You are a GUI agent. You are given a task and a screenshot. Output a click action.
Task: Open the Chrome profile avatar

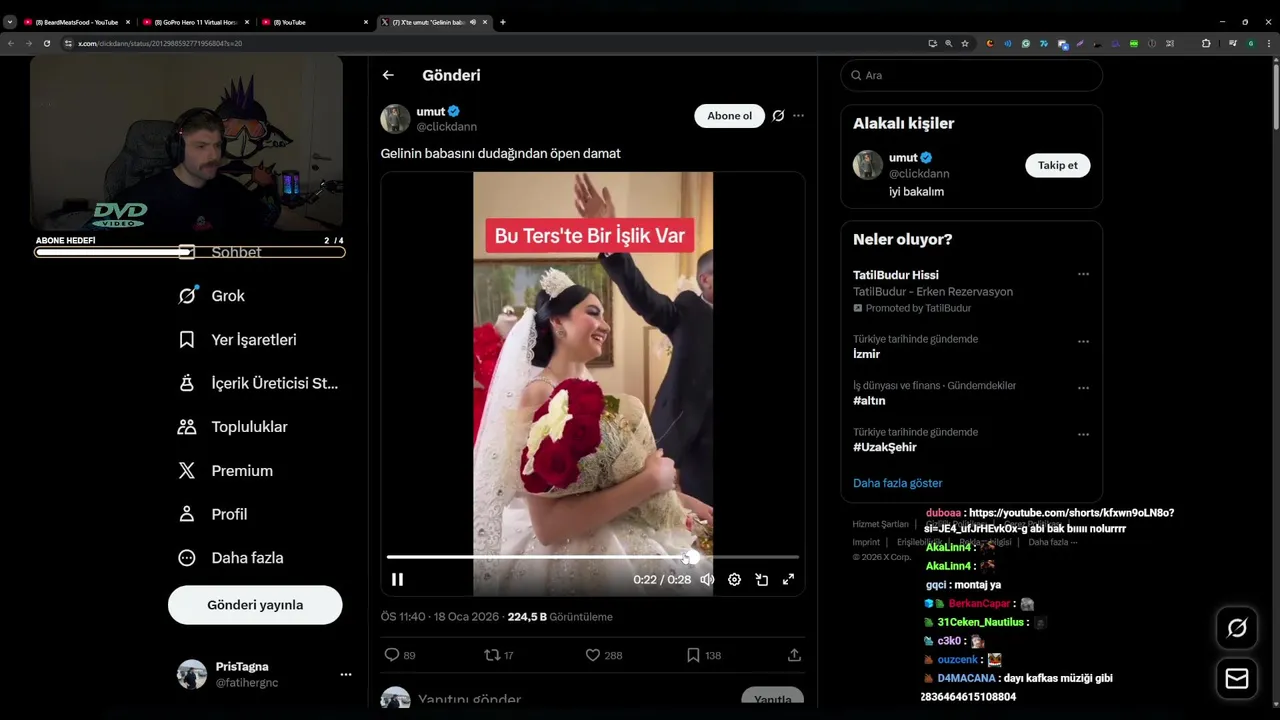coord(1250,43)
